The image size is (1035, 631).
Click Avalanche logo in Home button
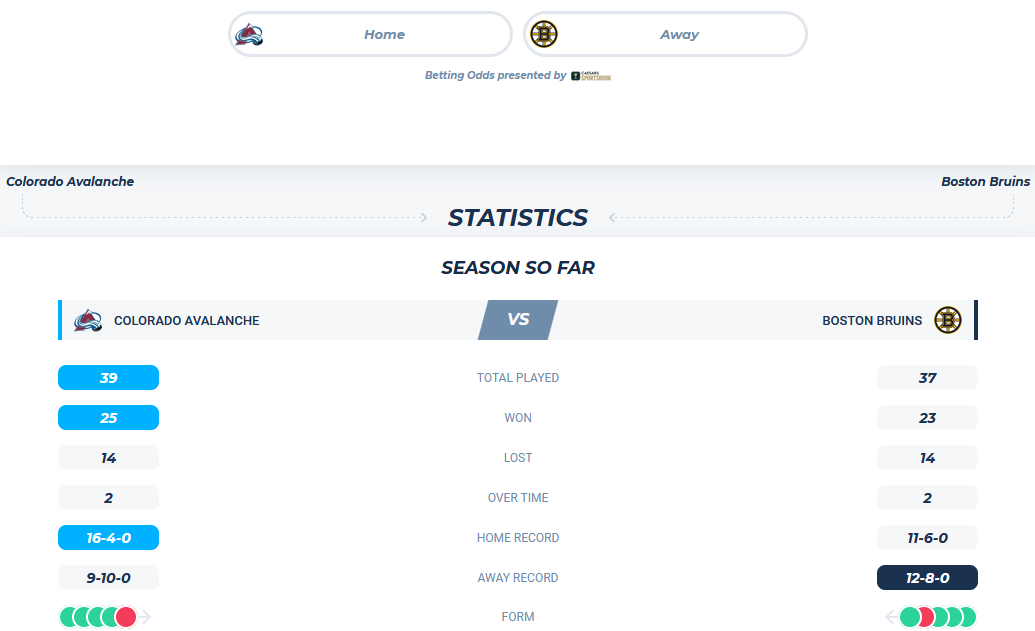pyautogui.click(x=250, y=34)
